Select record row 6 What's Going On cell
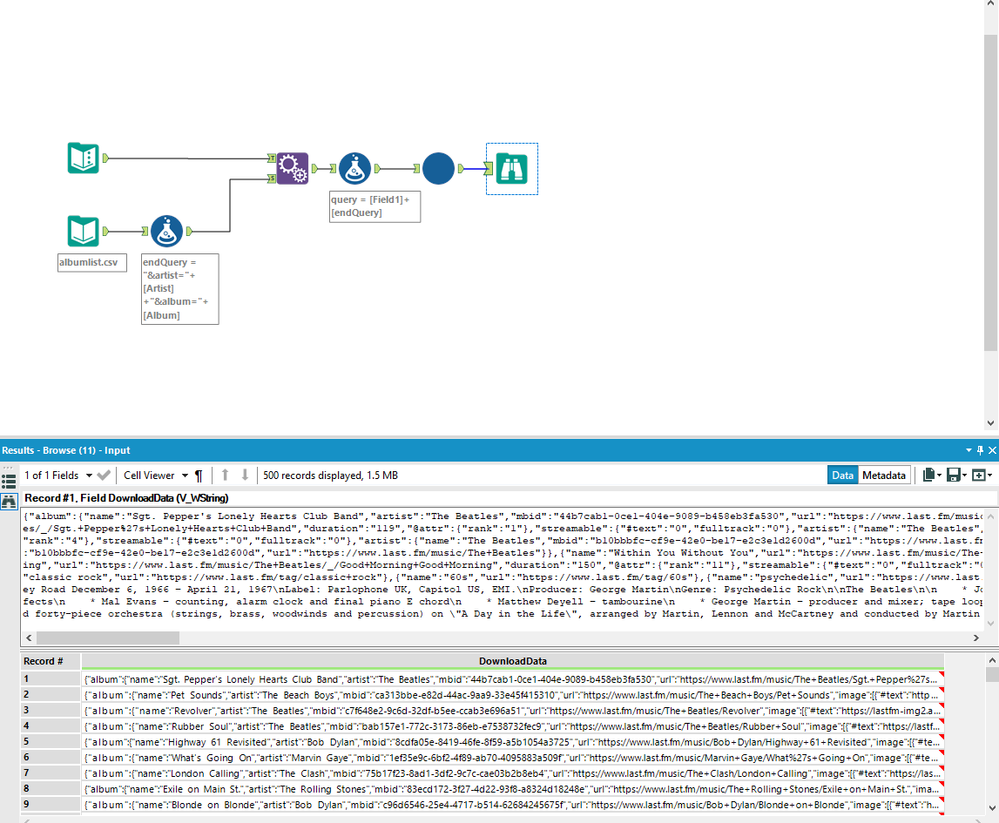The height and width of the screenshot is (823, 999). pos(512,757)
